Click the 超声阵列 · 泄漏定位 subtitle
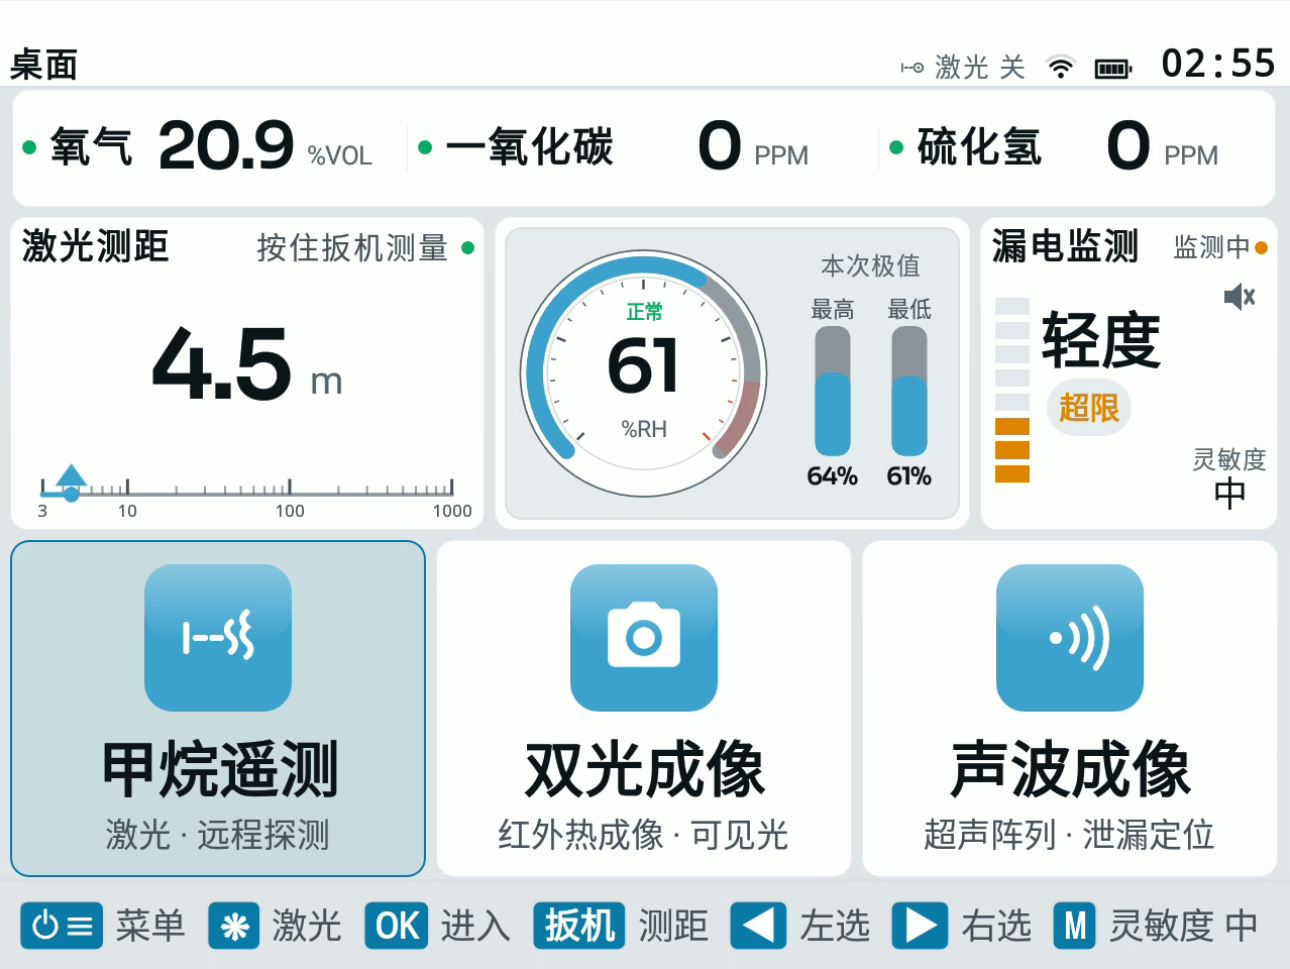 (x=1070, y=834)
